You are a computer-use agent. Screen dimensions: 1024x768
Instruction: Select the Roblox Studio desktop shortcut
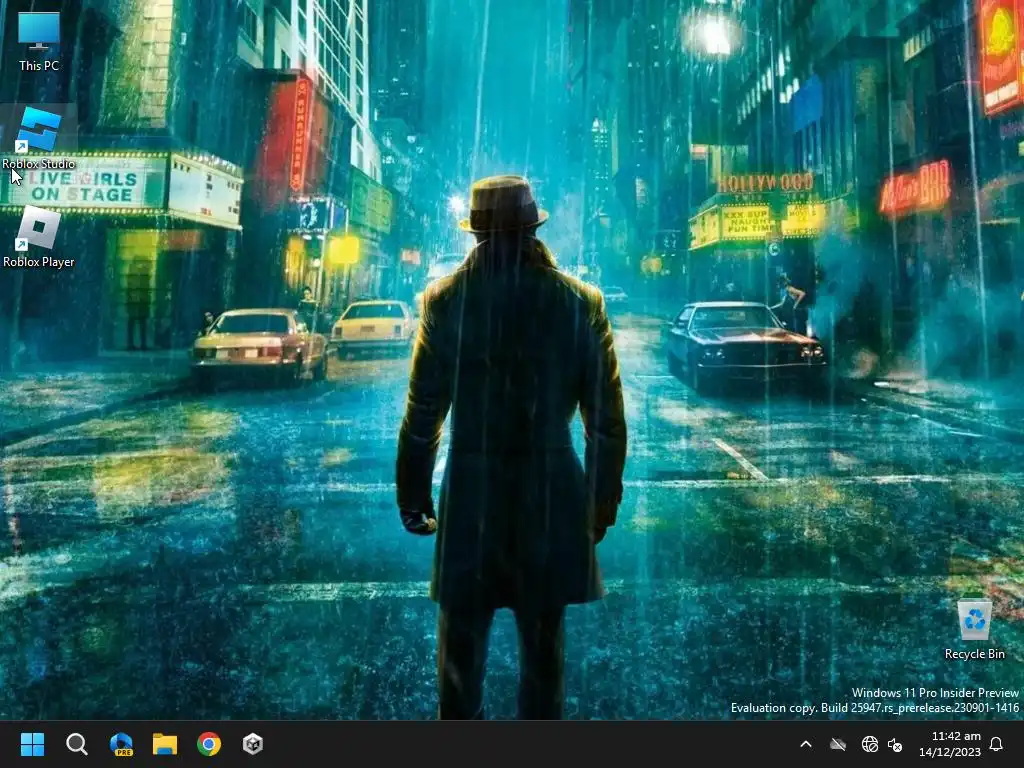[x=39, y=138]
